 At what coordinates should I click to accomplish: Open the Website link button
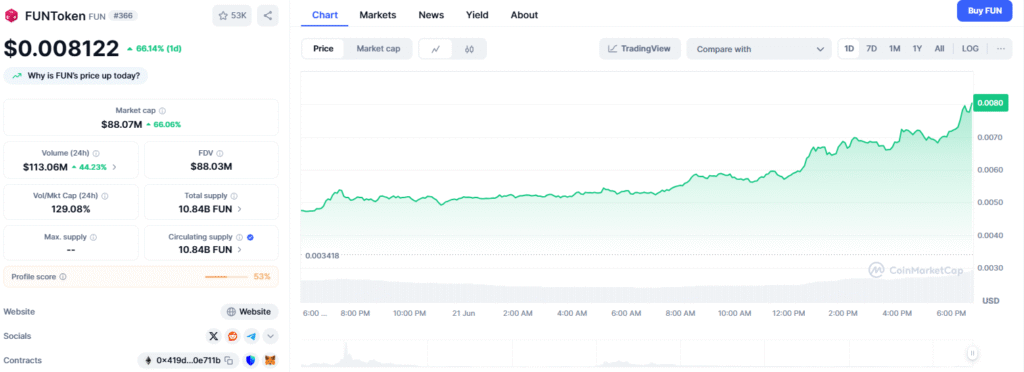click(x=249, y=312)
